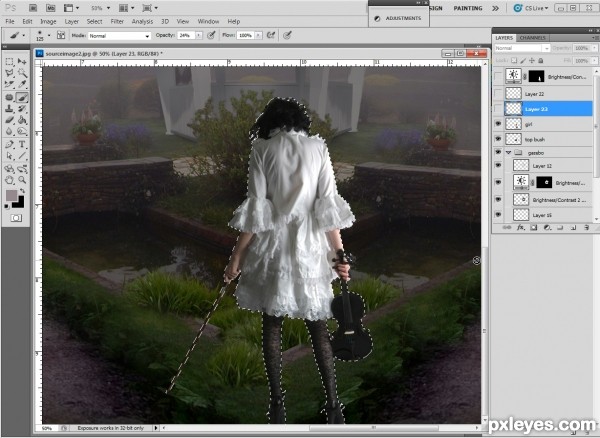Open the Image menu

[x=48, y=21]
